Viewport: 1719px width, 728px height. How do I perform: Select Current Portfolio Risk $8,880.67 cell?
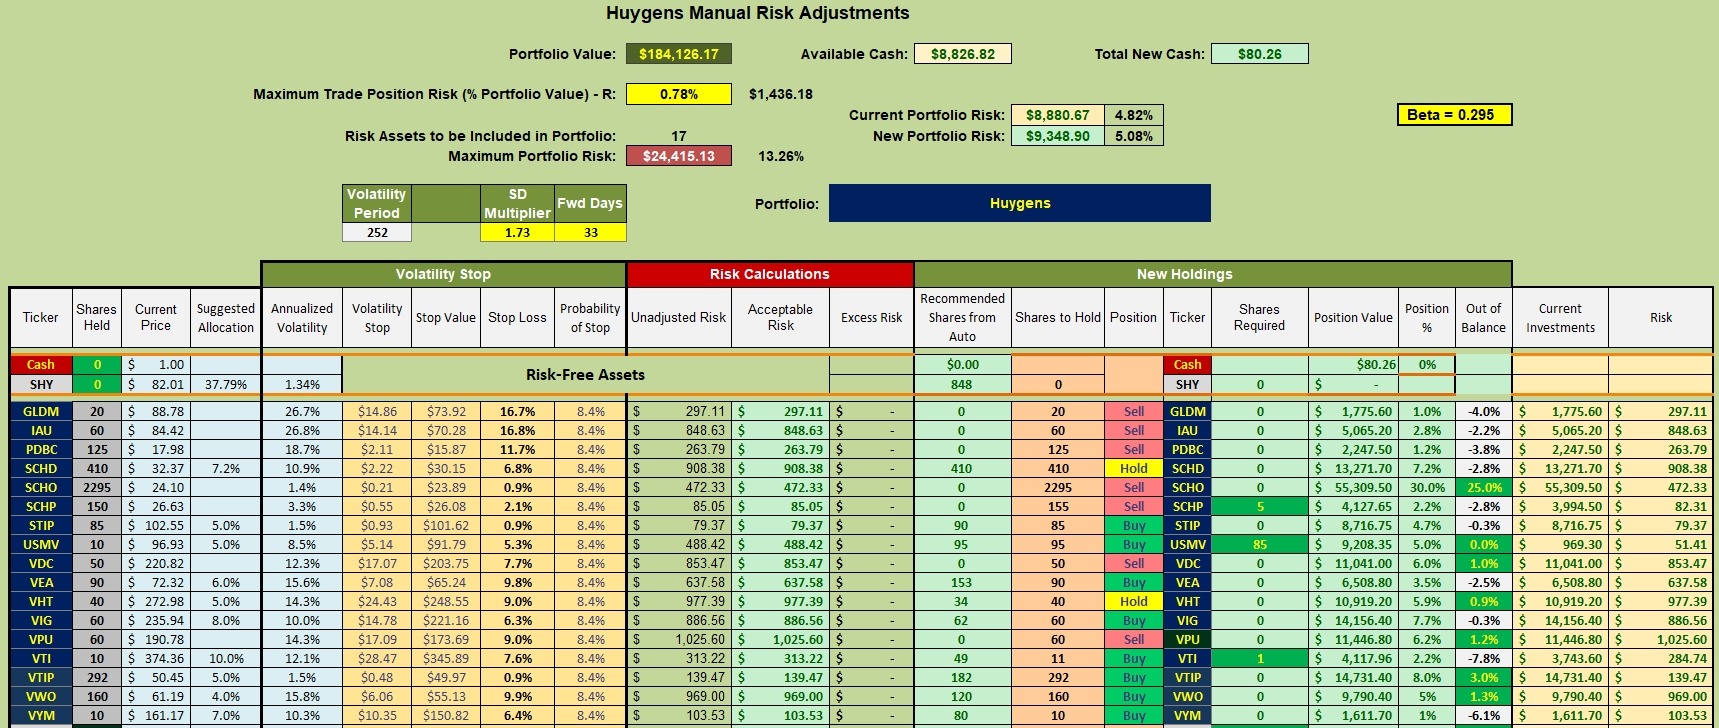tap(1058, 115)
